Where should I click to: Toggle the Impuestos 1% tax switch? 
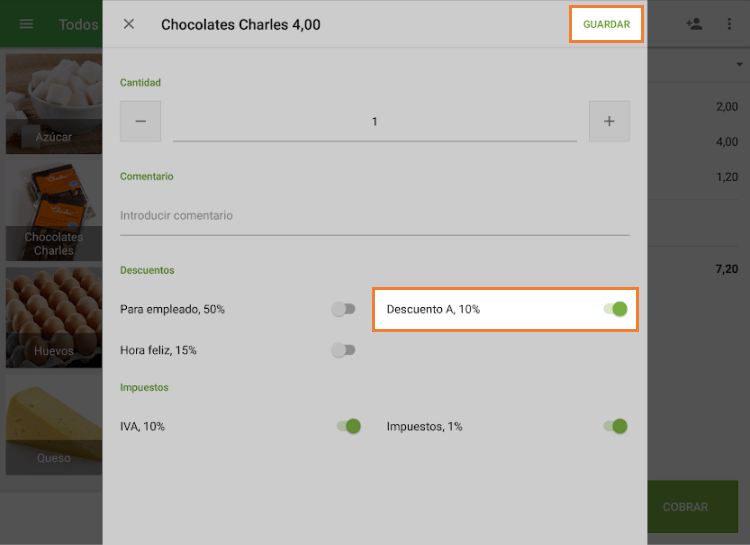tap(615, 426)
